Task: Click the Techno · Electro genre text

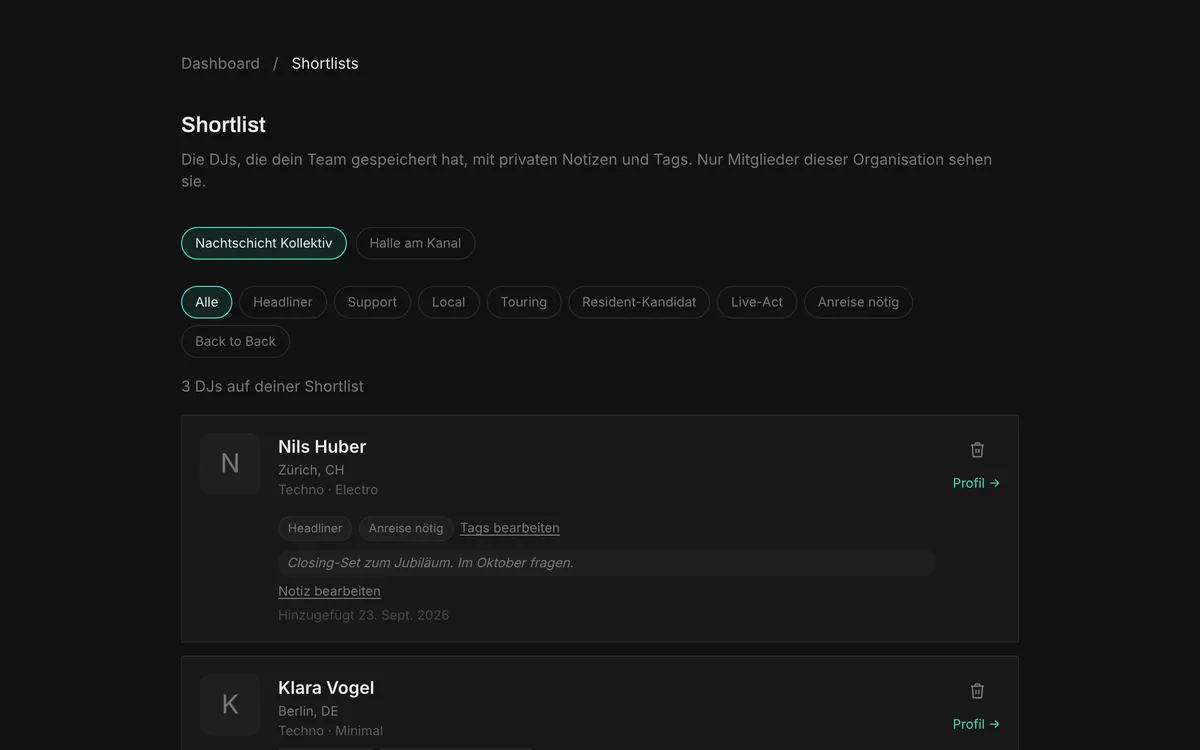Action: click(328, 490)
